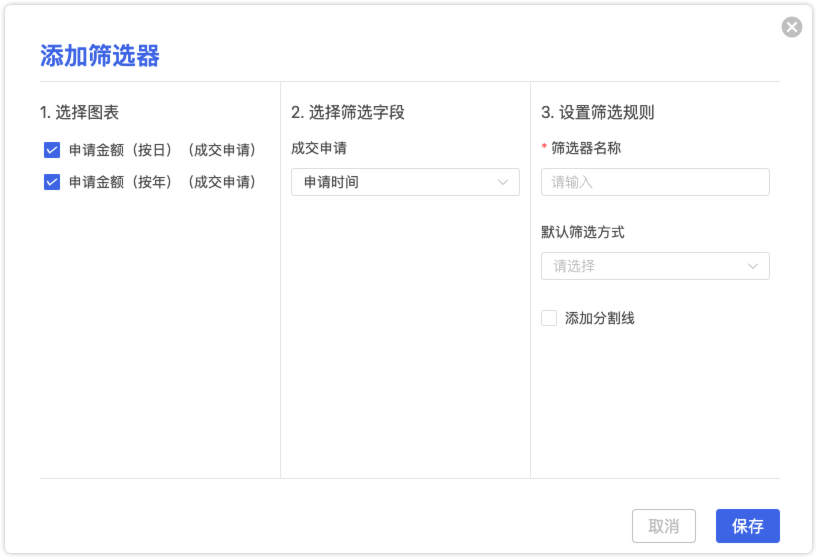Uncheck the 申请金额（按年）checkbox
This screenshot has width=817, height=558.
click(52, 182)
